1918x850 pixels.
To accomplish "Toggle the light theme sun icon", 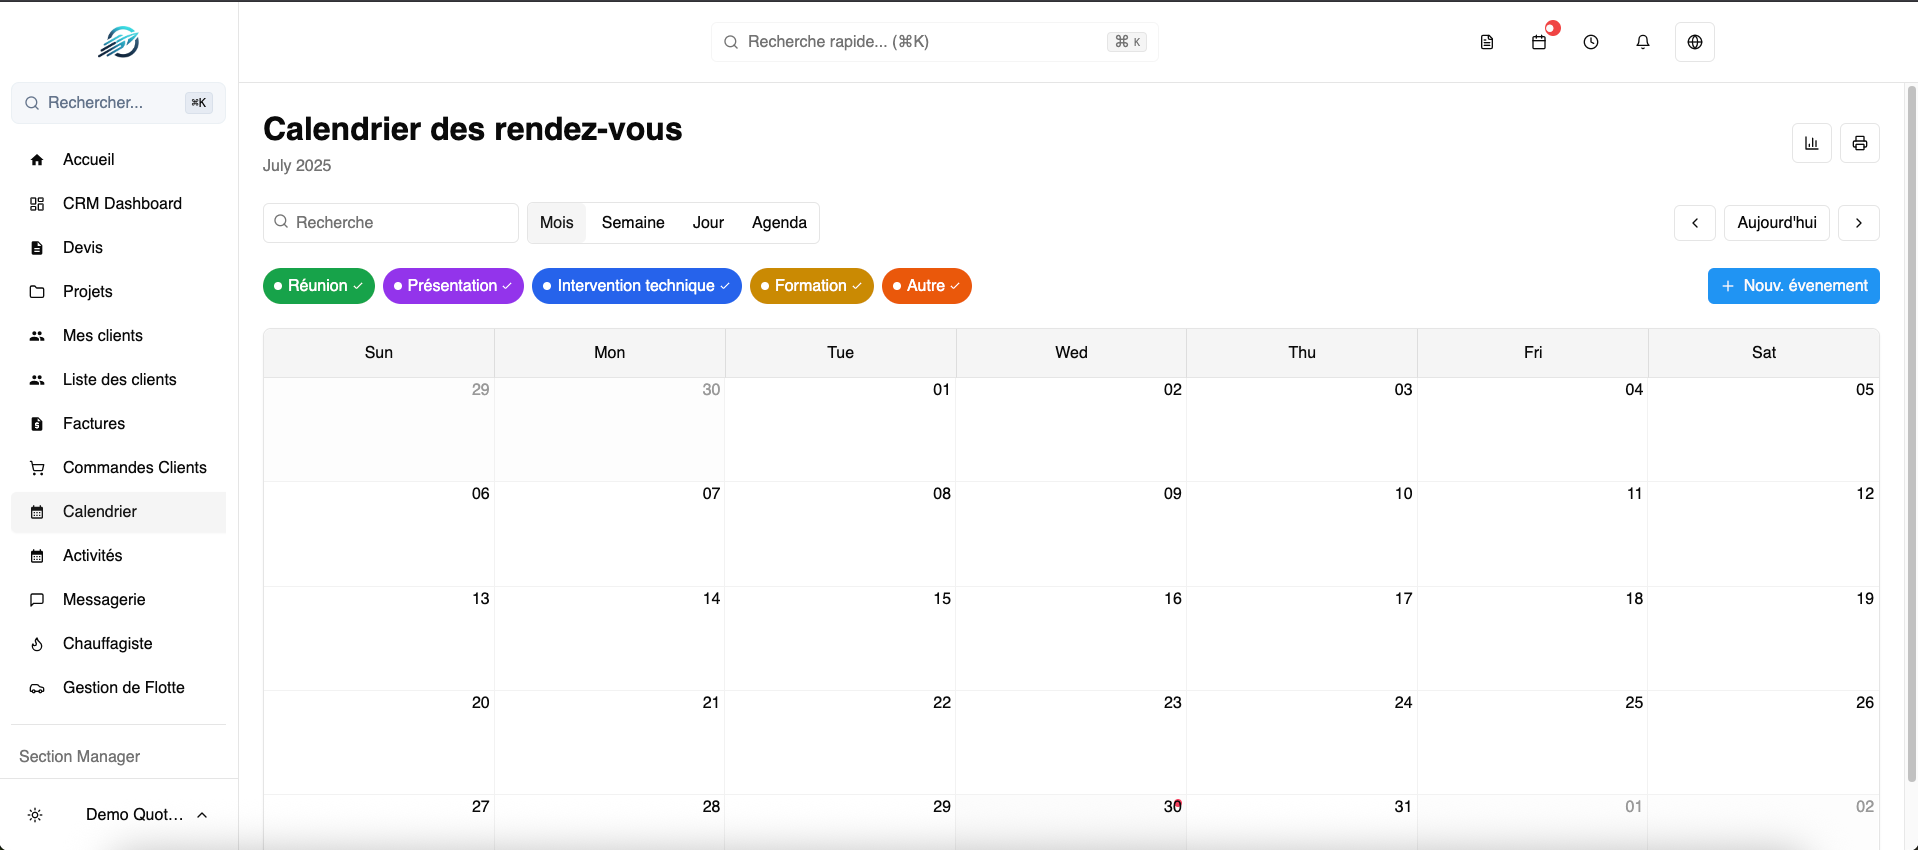I will coord(35,815).
